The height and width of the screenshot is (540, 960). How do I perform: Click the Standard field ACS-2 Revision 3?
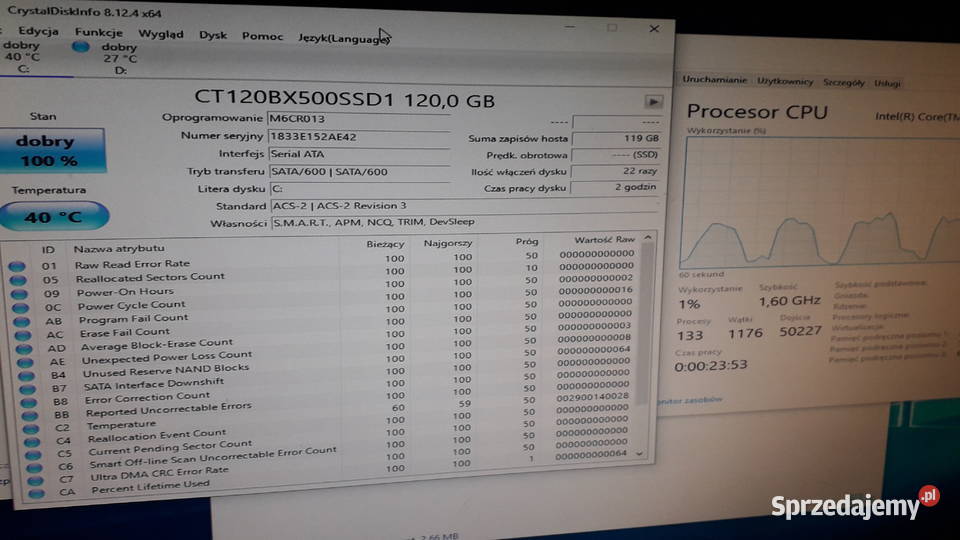465,206
